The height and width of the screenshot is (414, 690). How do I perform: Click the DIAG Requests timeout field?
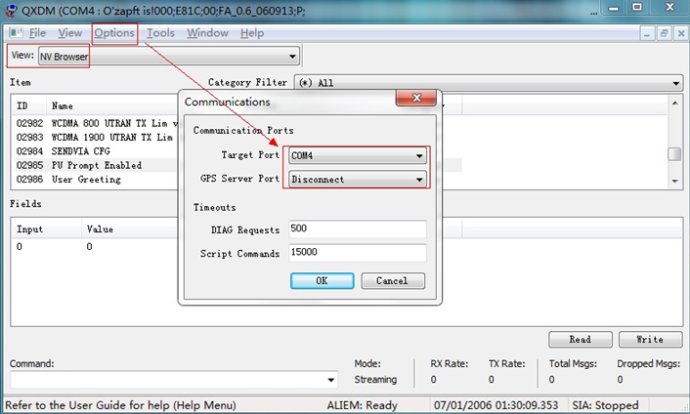[357, 229]
